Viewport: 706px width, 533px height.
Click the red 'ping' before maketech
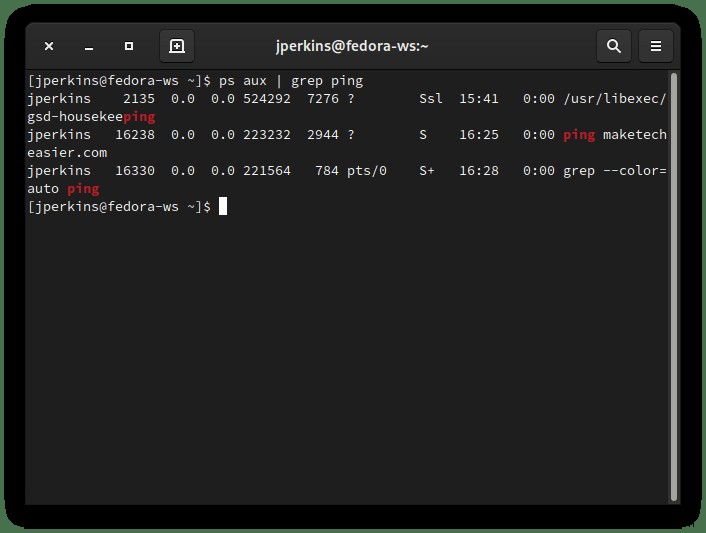coord(579,135)
